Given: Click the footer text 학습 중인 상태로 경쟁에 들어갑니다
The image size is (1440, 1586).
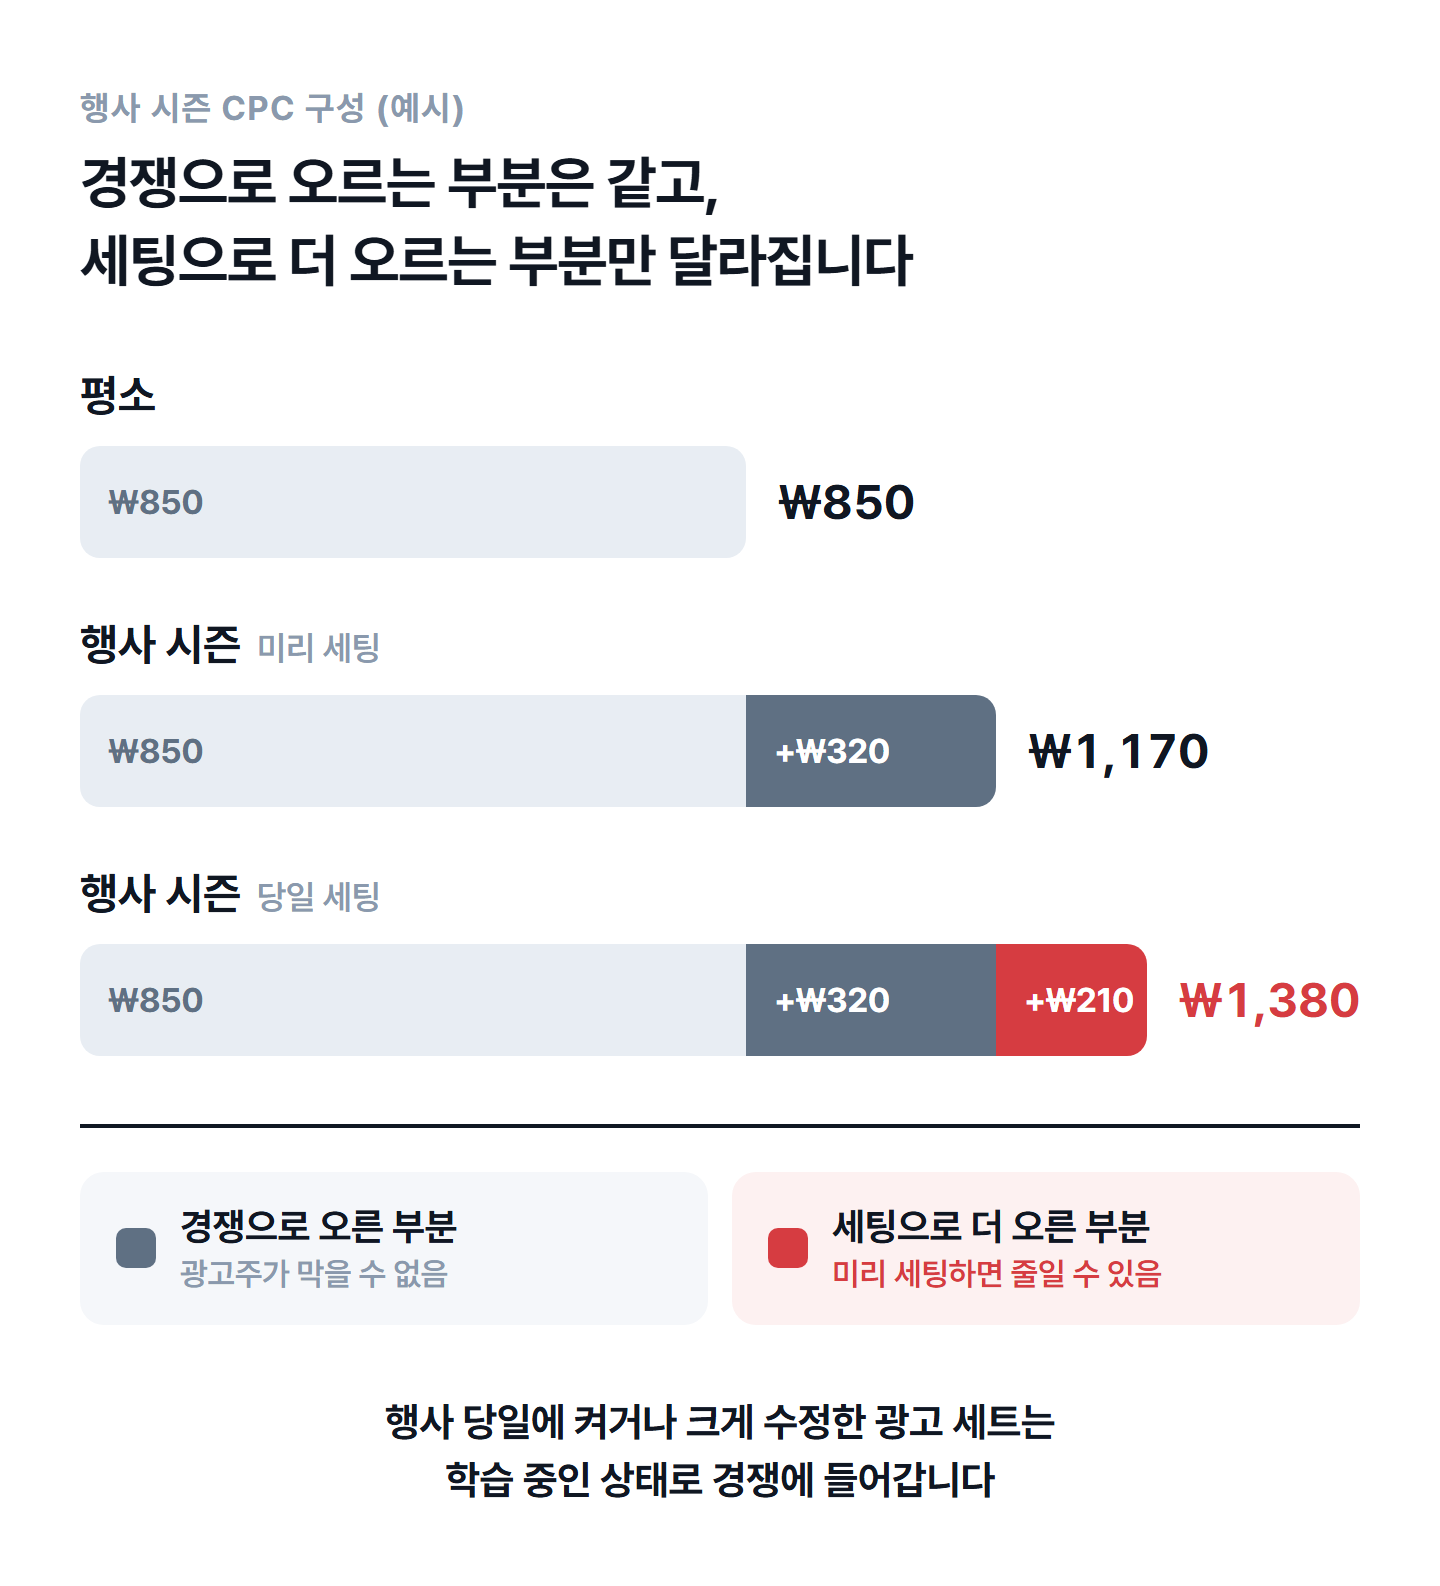Looking at the screenshot, I should (x=720, y=1479).
